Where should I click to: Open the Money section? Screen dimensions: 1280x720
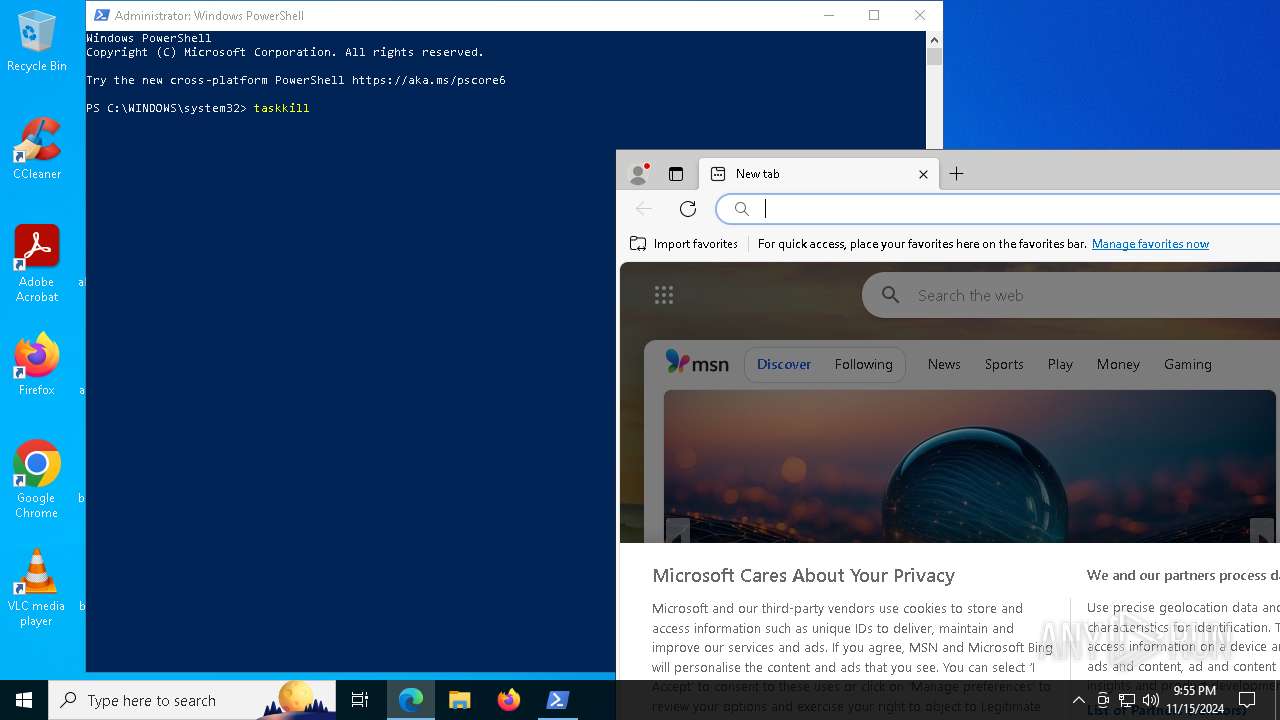tap(1118, 364)
